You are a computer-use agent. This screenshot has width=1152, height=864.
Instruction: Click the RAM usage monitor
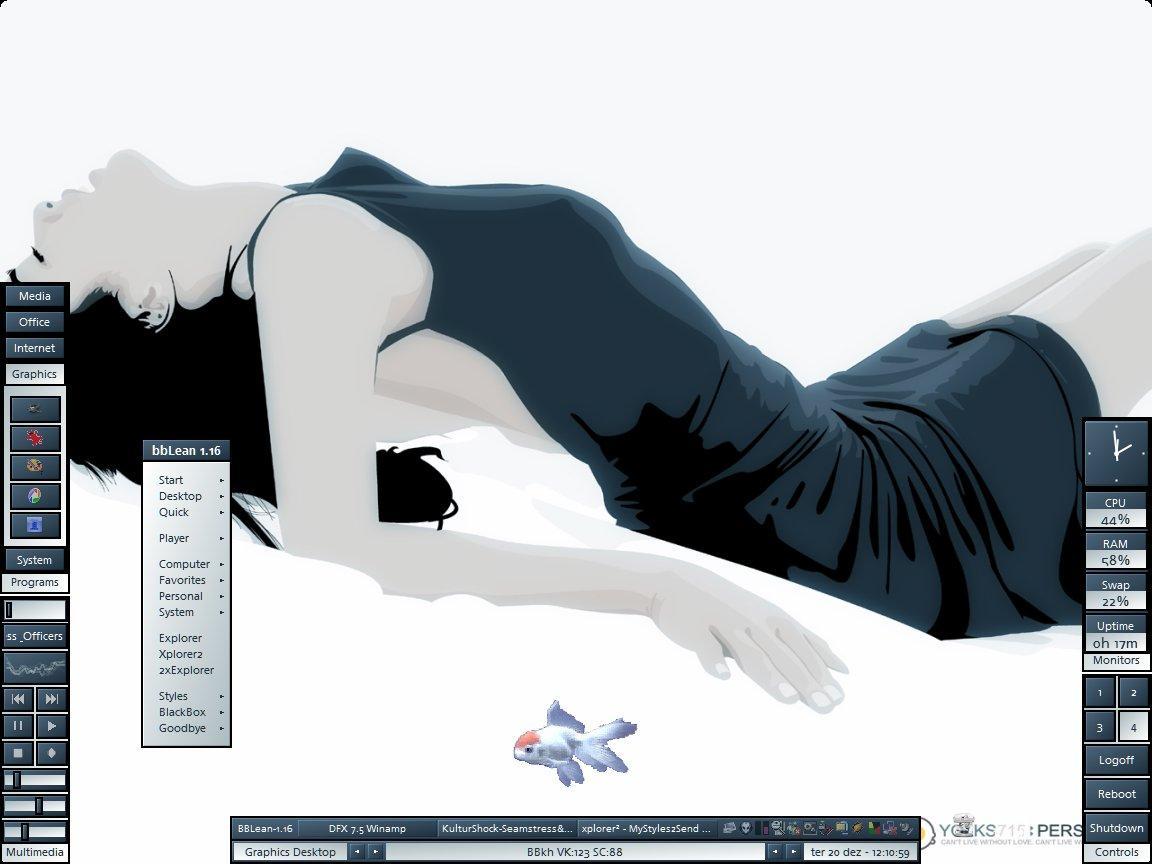point(1116,552)
